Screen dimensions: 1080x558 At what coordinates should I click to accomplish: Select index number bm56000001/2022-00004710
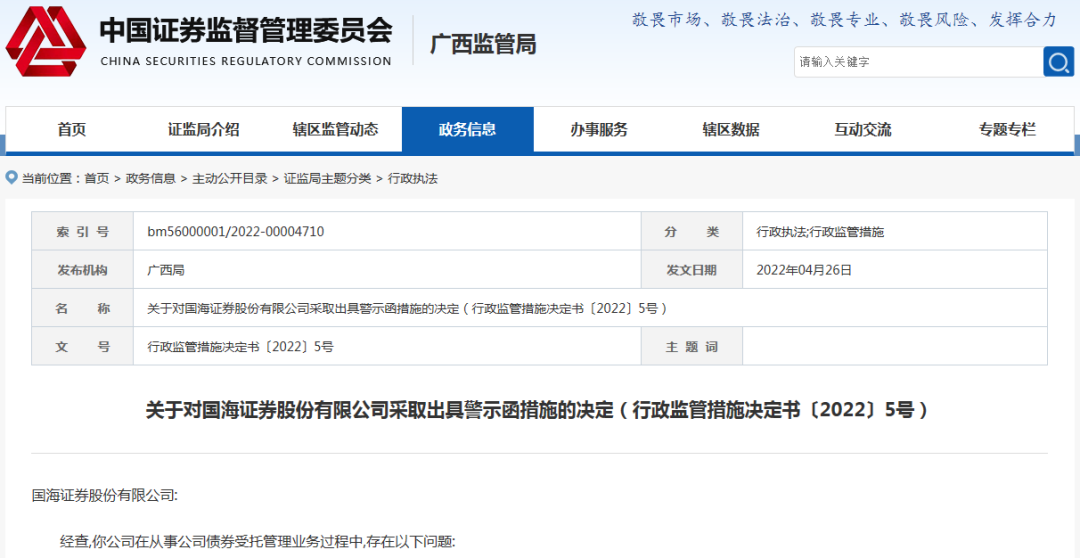click(x=236, y=232)
